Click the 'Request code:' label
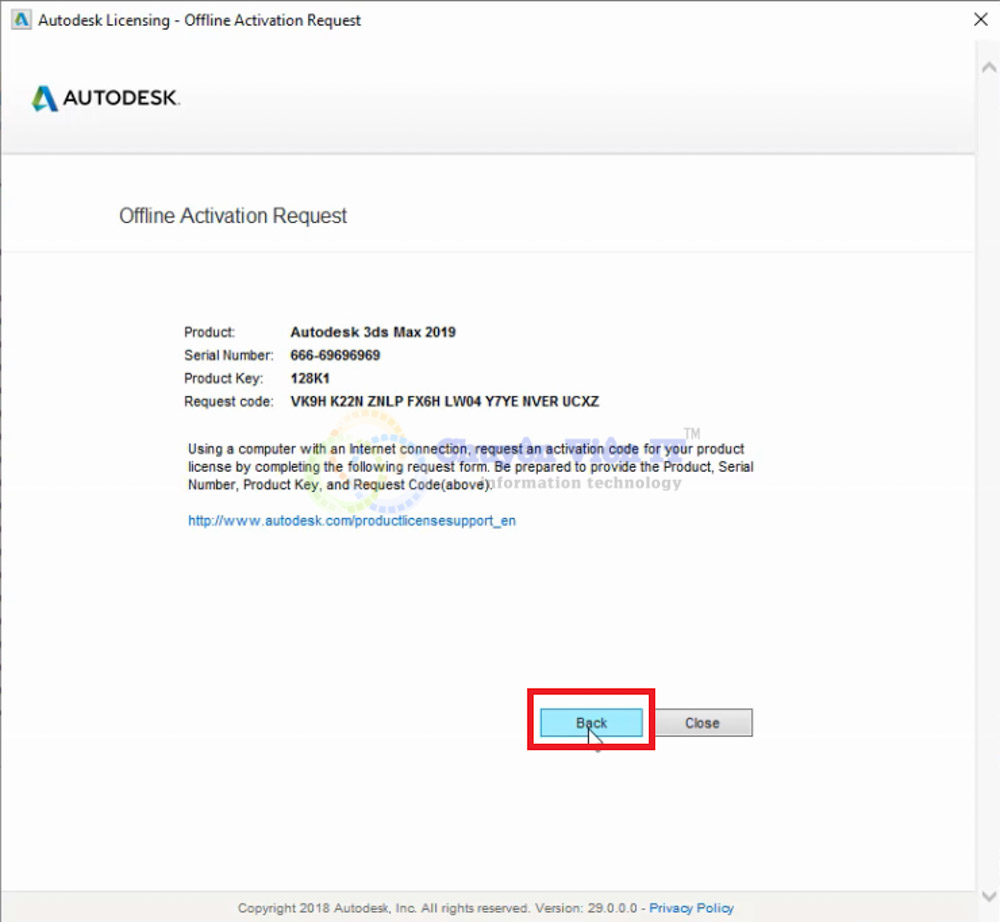The image size is (1000, 922). 228,402
